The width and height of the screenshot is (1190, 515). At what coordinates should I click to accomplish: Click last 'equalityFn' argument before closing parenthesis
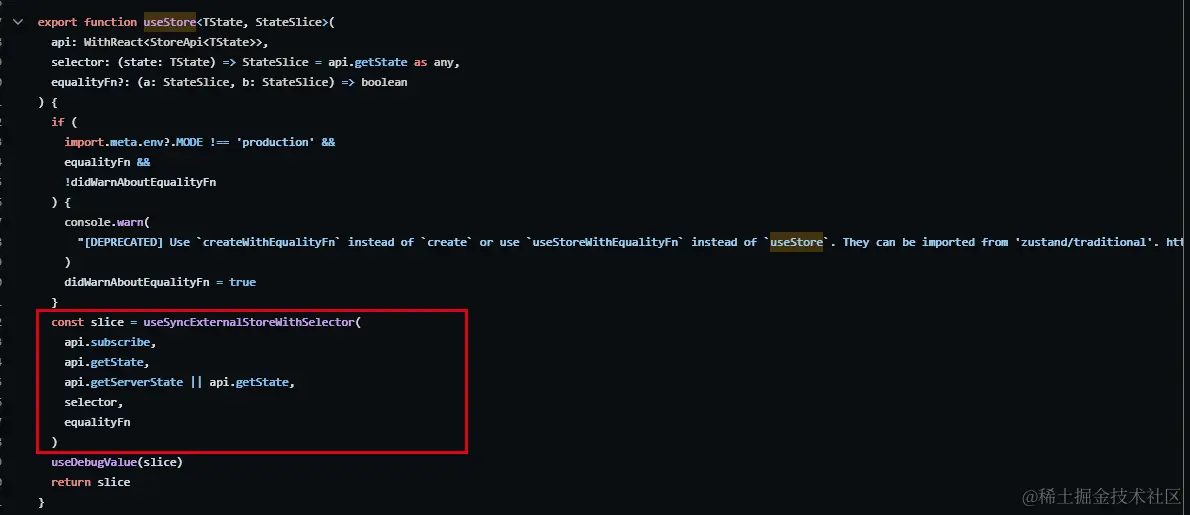click(x=97, y=422)
